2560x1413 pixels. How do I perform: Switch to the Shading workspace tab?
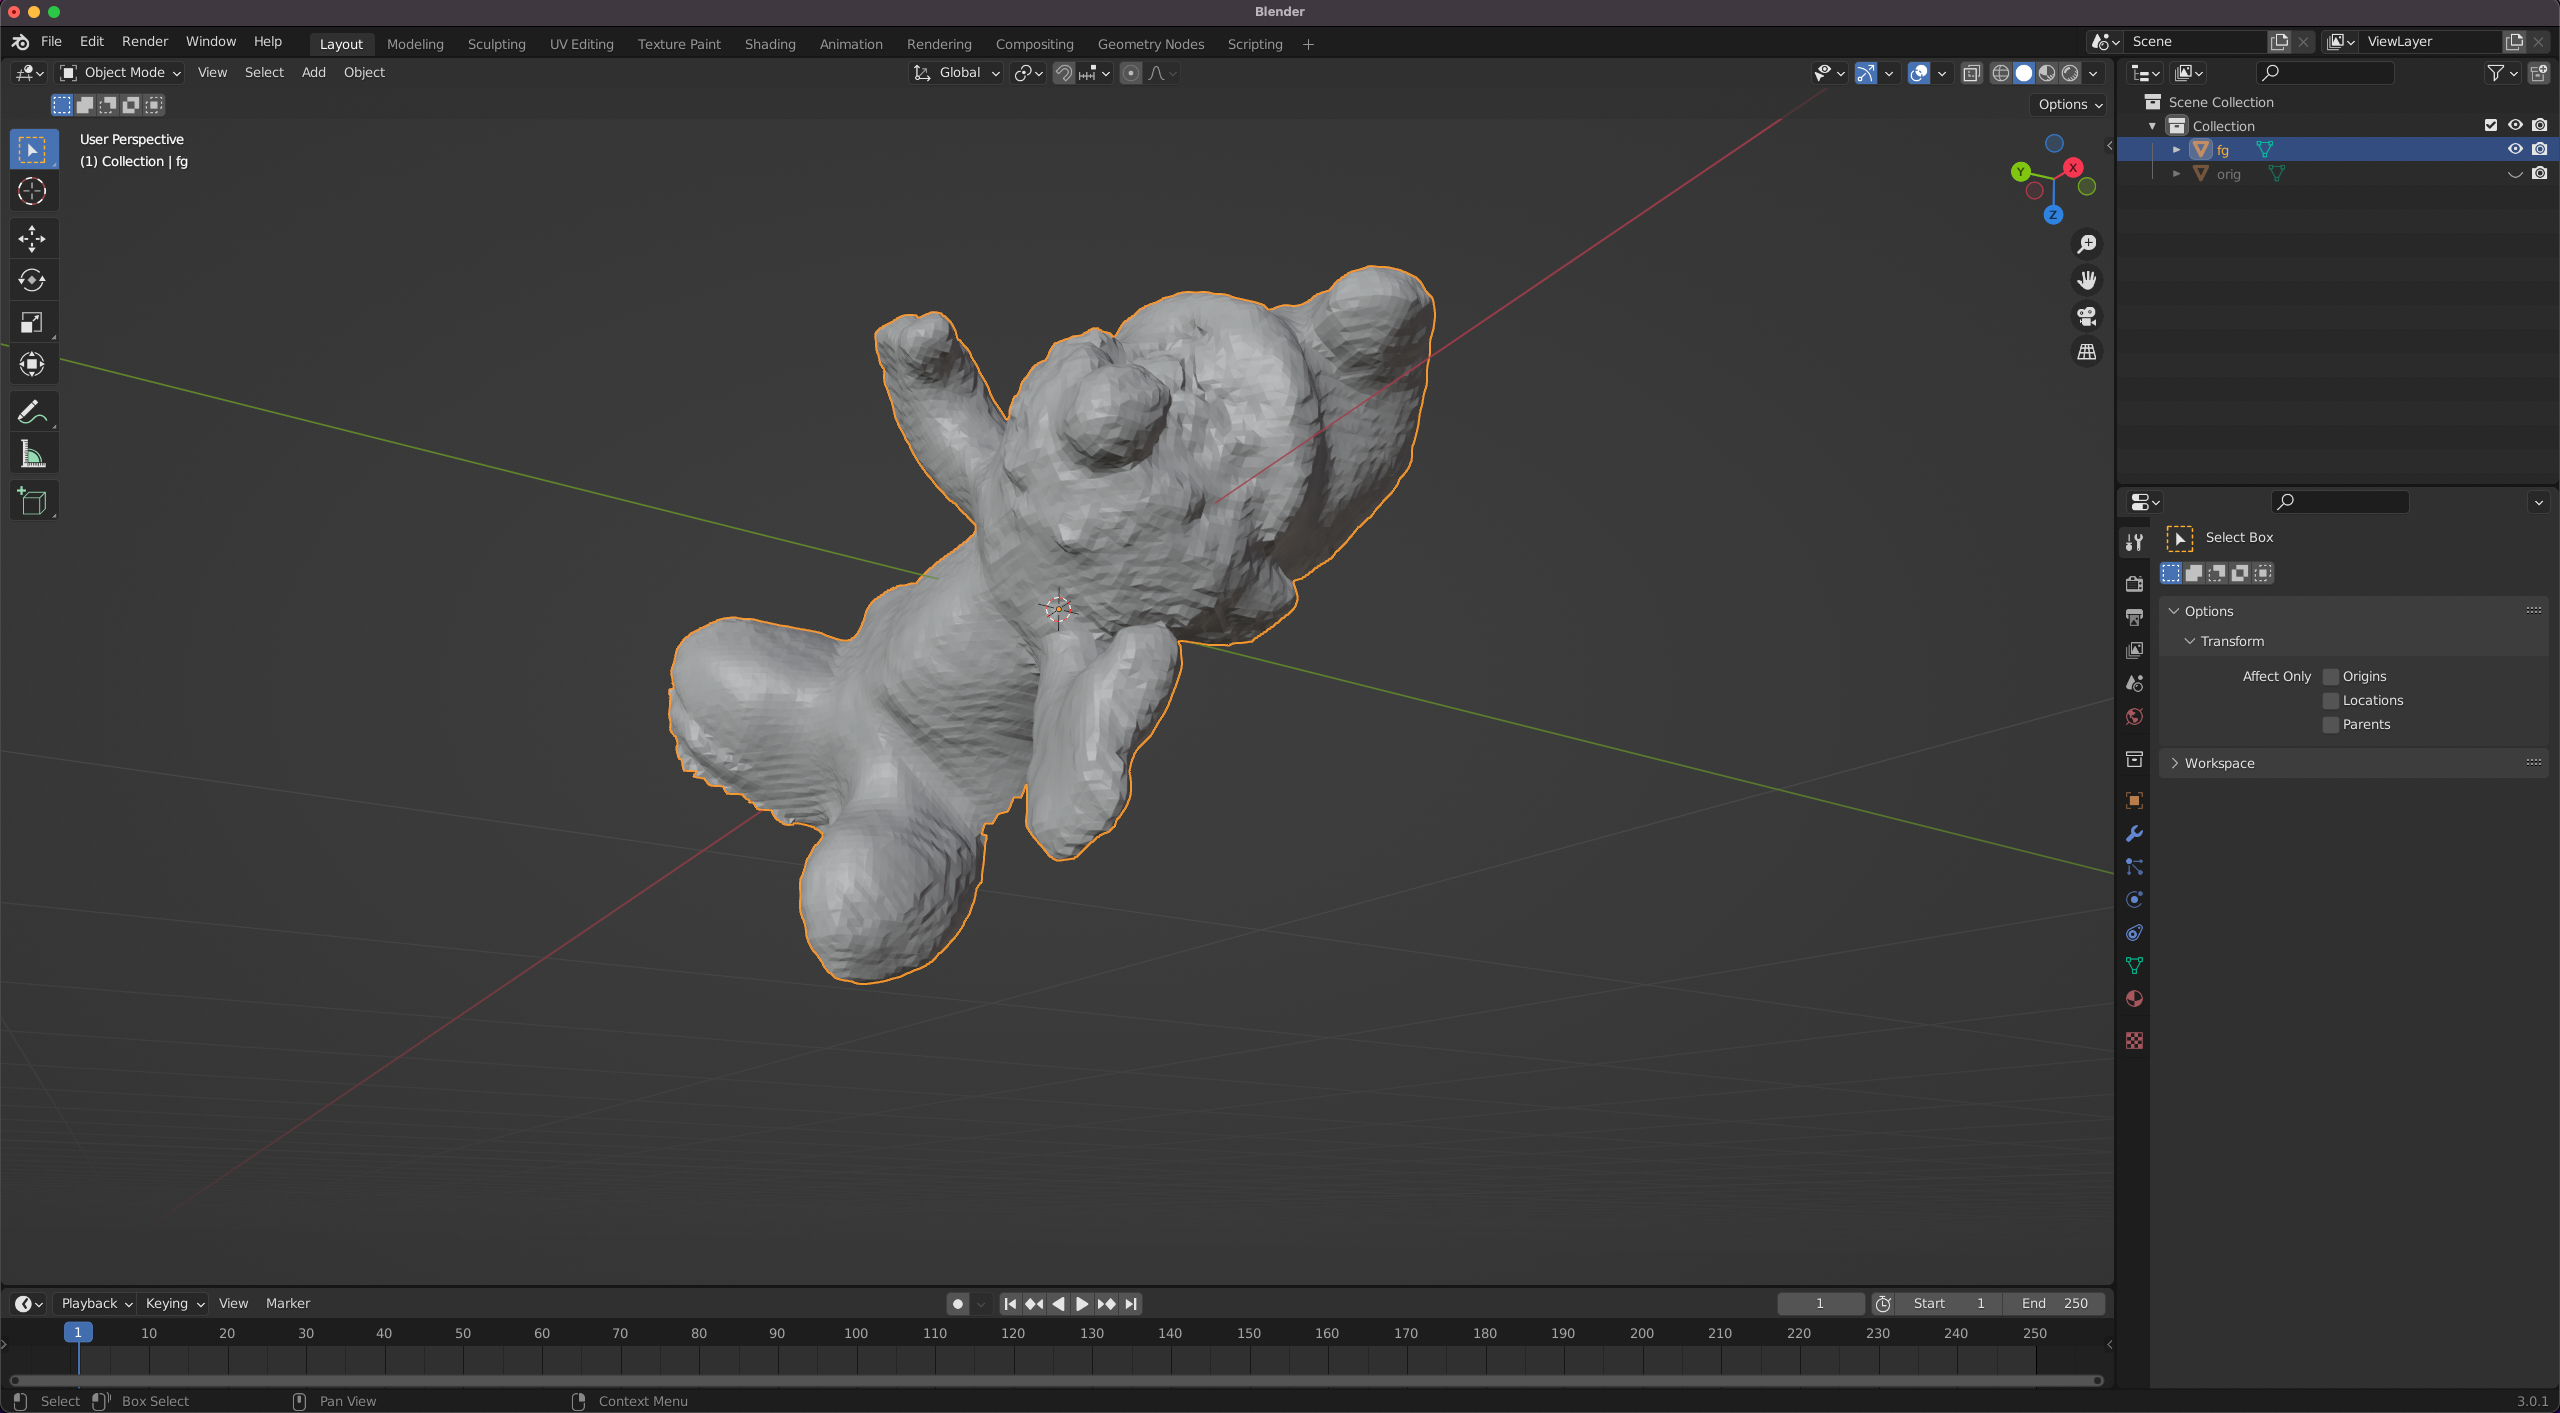tap(770, 45)
